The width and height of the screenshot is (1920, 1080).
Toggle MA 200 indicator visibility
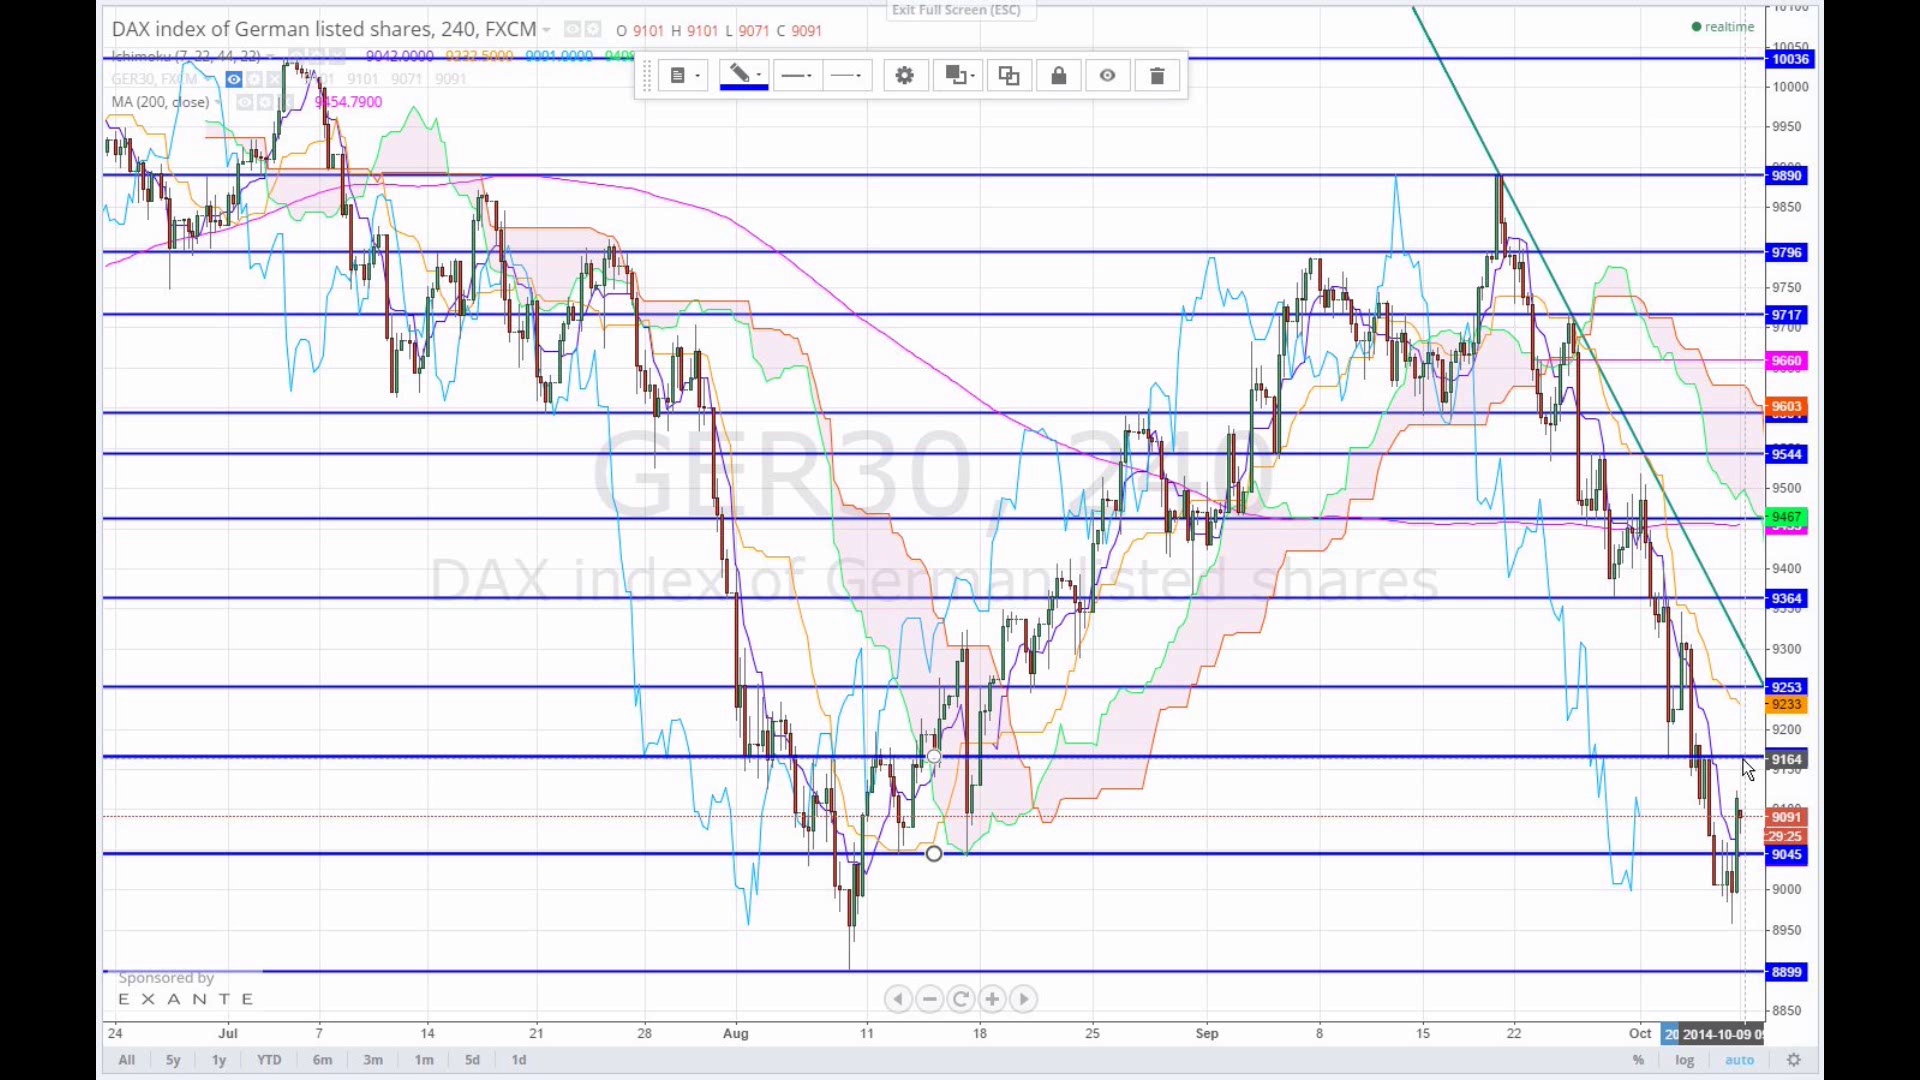(244, 102)
